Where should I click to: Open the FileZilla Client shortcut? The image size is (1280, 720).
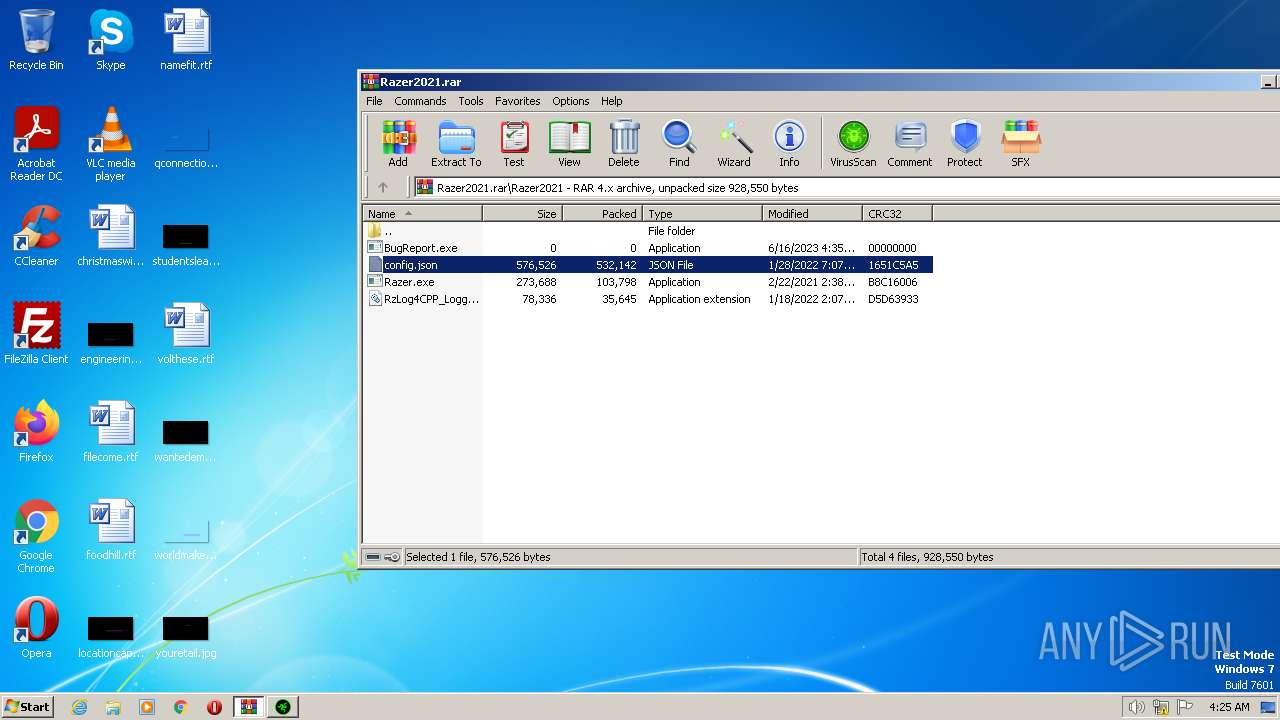(x=36, y=334)
